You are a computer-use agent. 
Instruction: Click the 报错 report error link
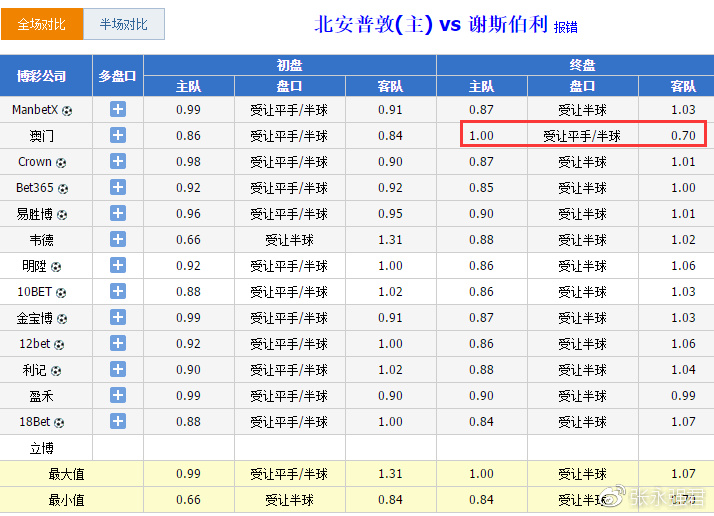click(x=566, y=27)
